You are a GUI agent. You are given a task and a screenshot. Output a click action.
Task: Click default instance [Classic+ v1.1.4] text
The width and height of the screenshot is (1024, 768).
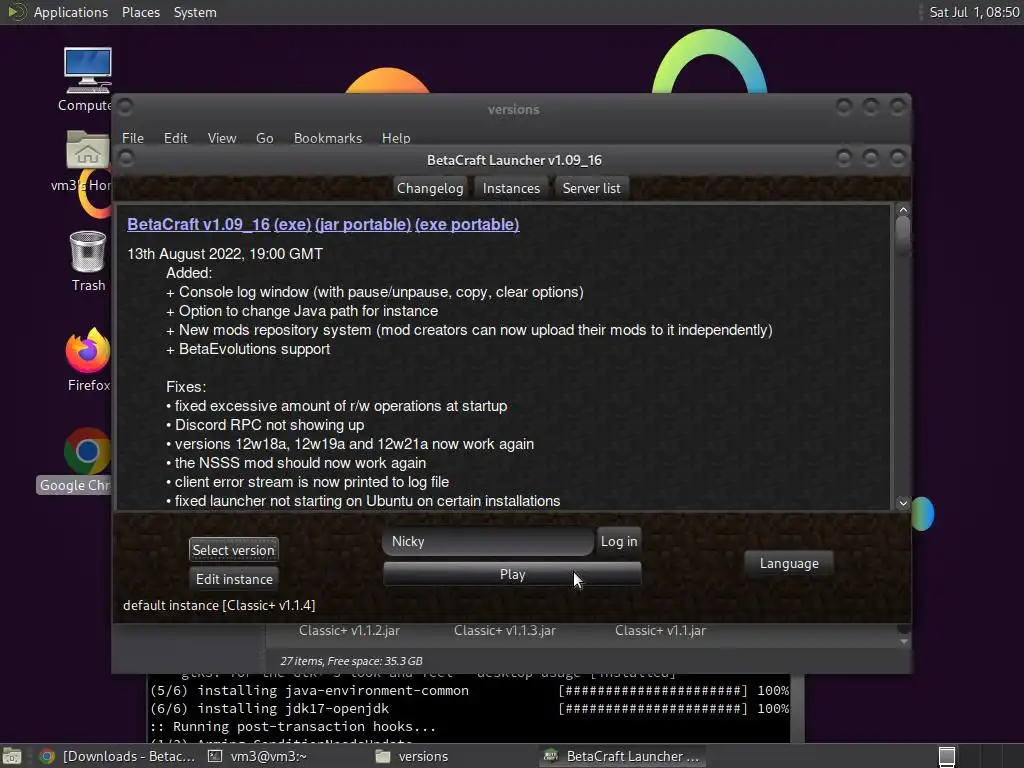click(219, 605)
